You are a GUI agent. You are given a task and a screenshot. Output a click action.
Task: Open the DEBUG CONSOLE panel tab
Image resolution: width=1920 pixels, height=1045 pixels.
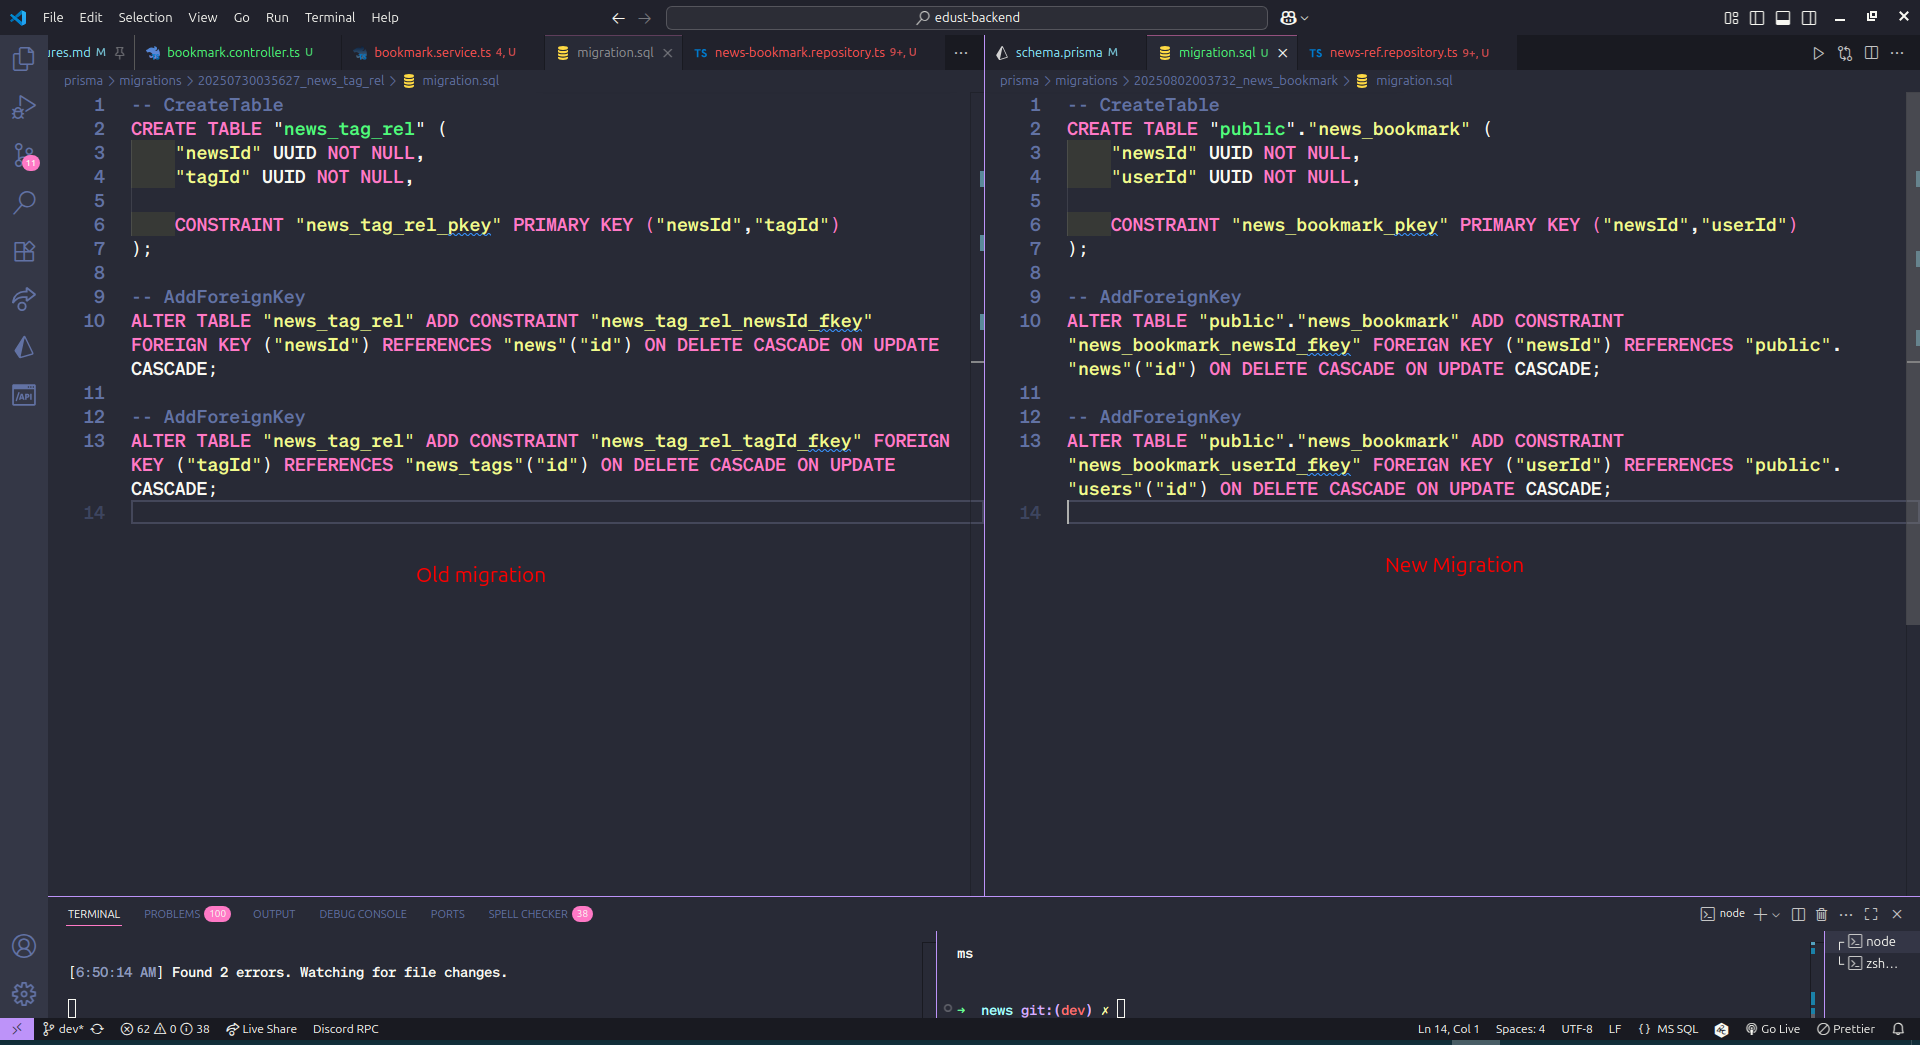363,914
